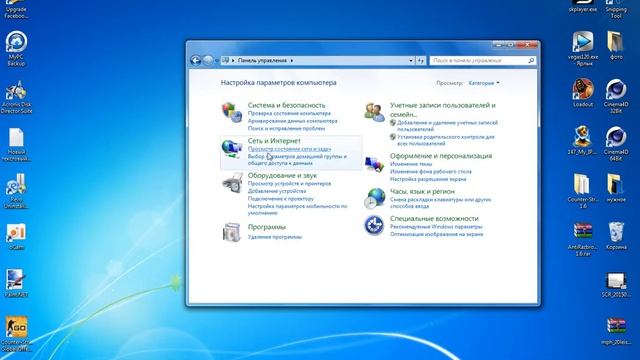Open Изменение фона рабочего стола link

[431, 171]
